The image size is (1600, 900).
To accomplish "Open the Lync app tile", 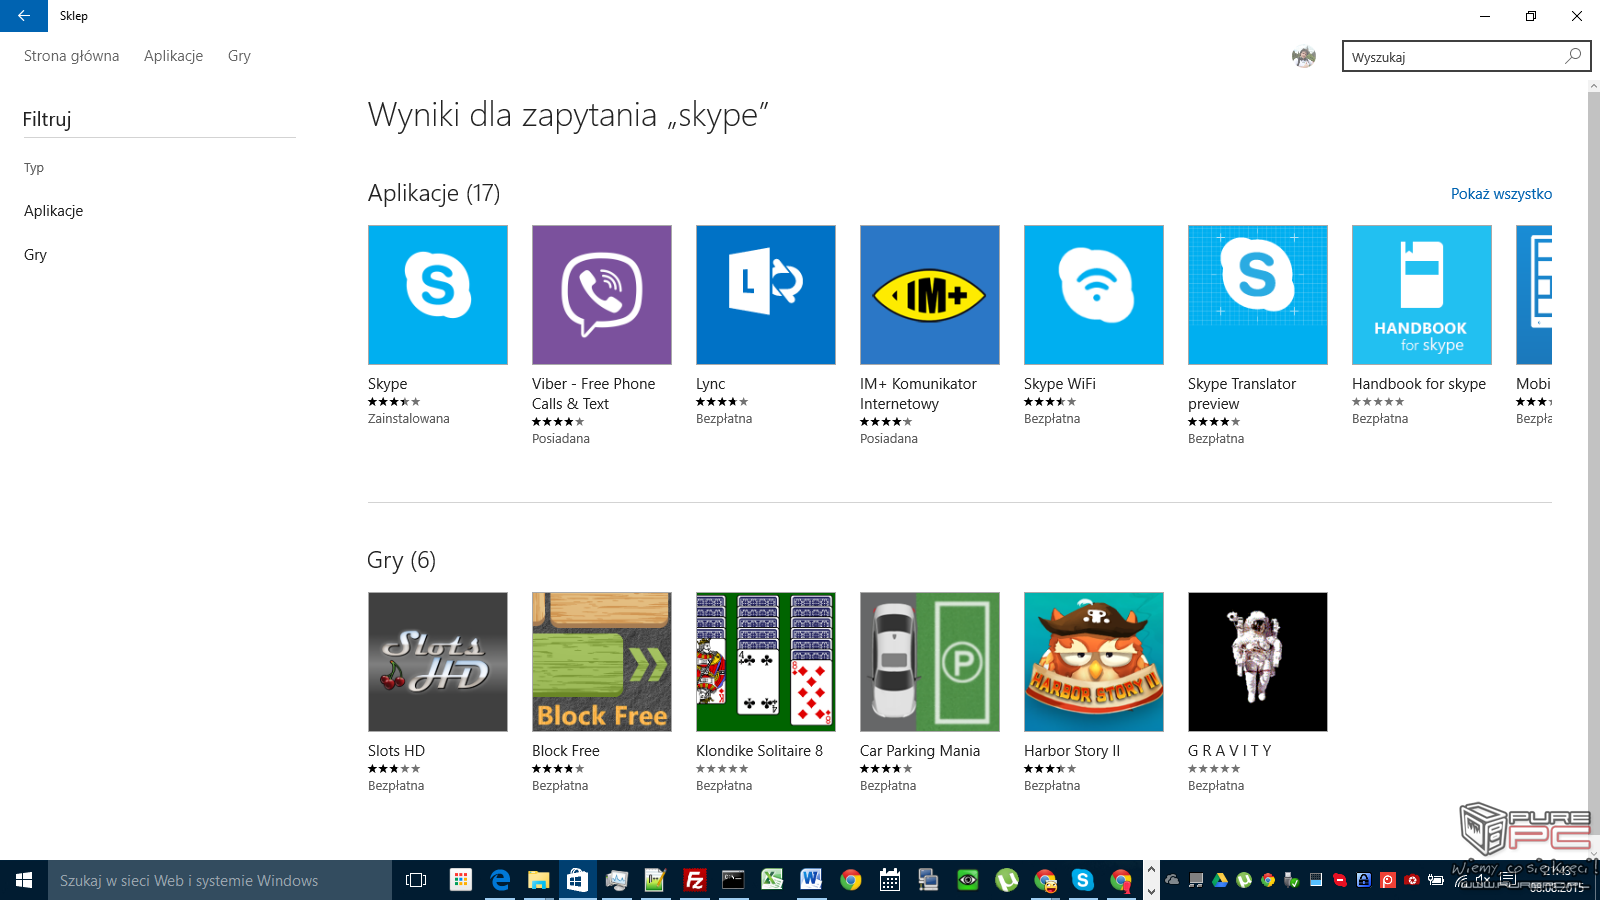I will pyautogui.click(x=766, y=295).
